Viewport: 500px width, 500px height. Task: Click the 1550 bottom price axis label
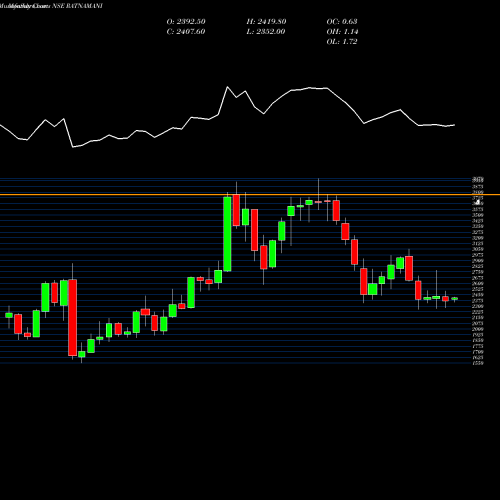[x=478, y=363]
